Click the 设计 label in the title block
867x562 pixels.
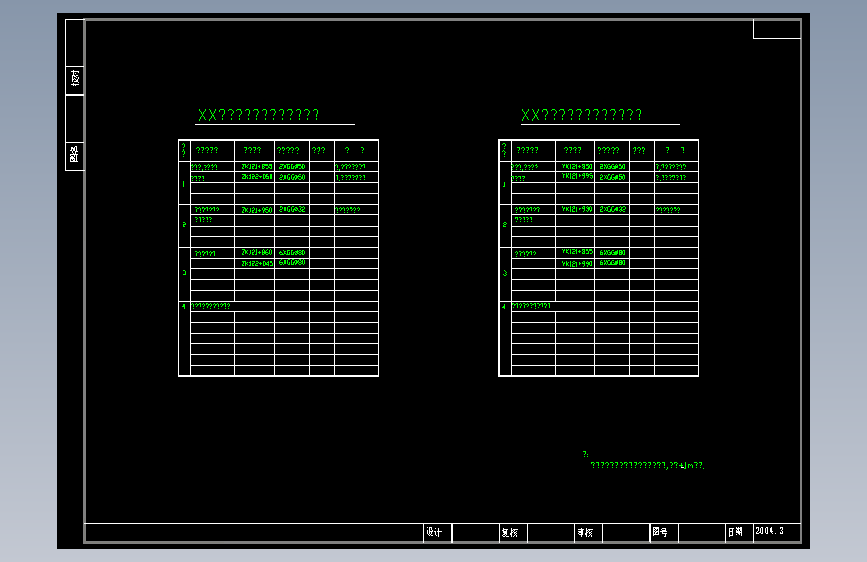(x=434, y=532)
